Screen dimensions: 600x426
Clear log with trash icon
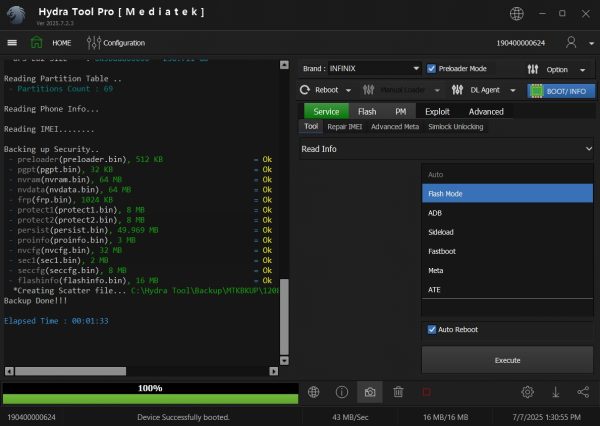click(398, 392)
